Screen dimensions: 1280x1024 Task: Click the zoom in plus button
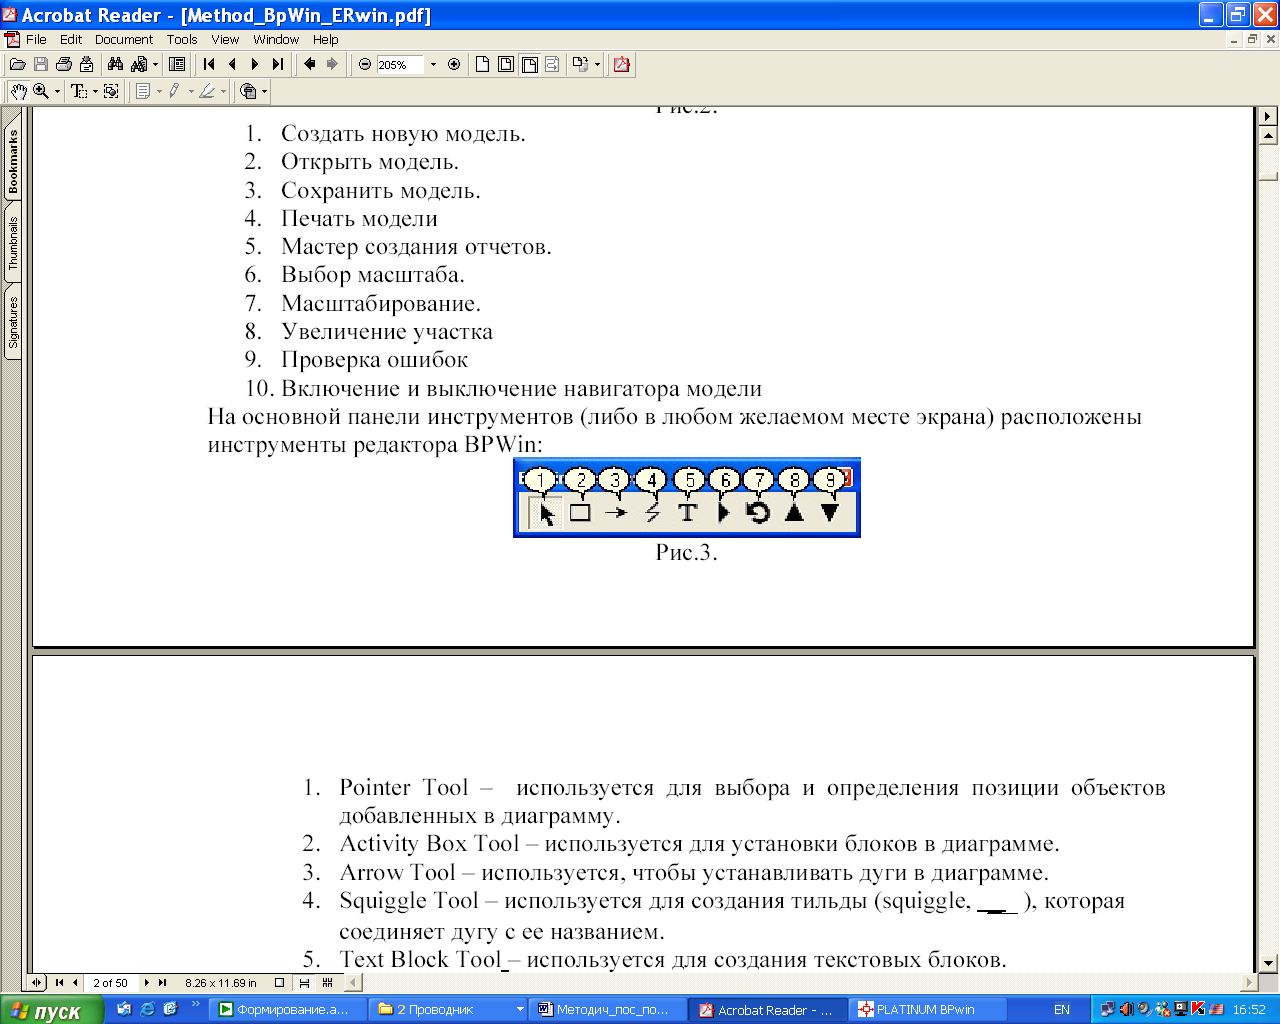click(x=454, y=65)
